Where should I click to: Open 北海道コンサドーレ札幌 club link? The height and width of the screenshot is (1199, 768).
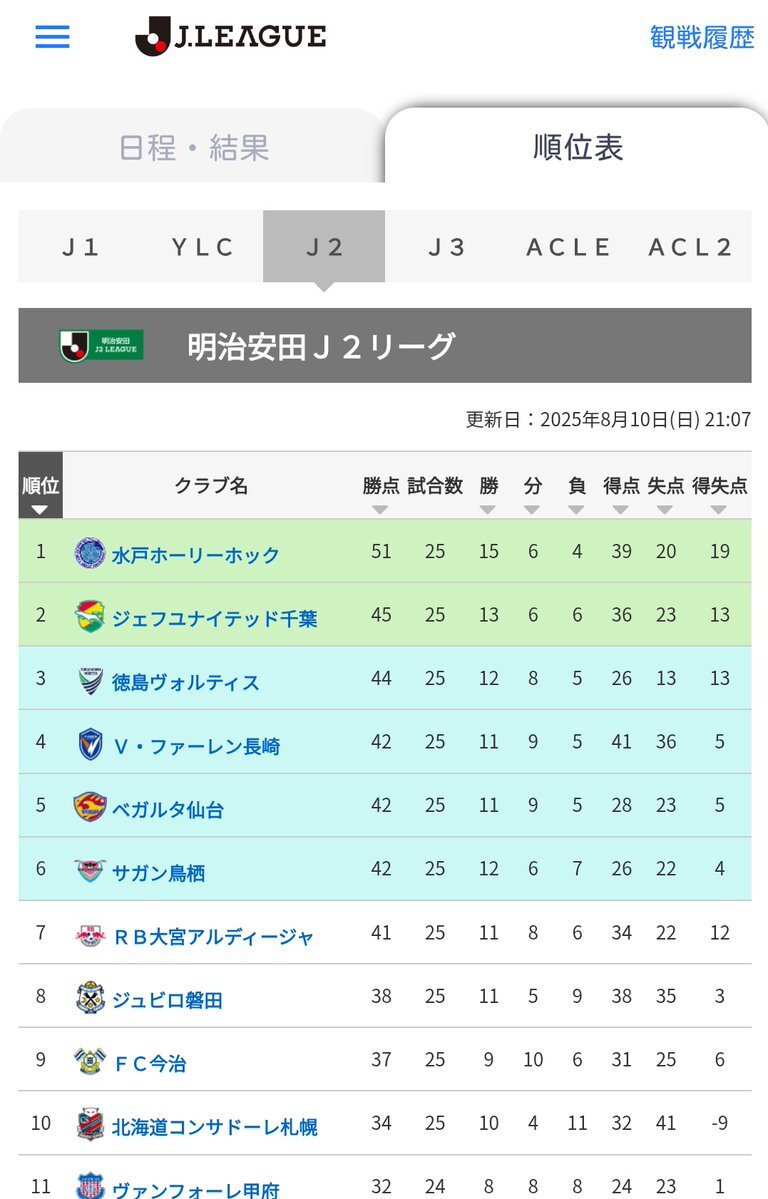(215, 1126)
